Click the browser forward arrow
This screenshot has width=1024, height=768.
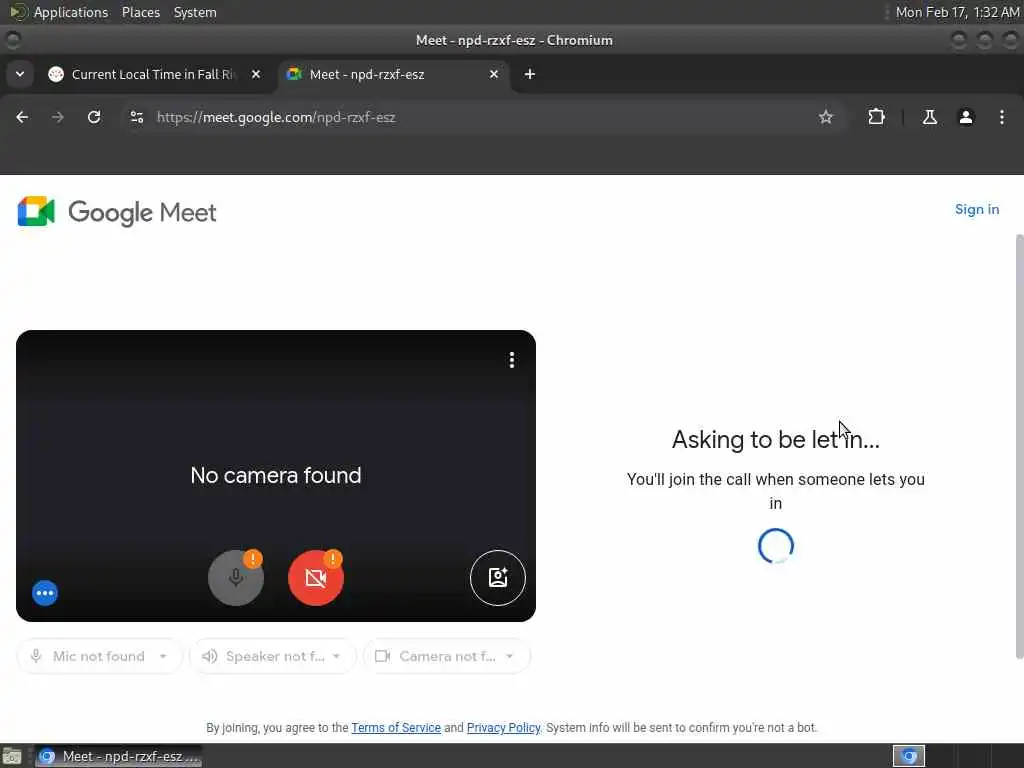(57, 117)
